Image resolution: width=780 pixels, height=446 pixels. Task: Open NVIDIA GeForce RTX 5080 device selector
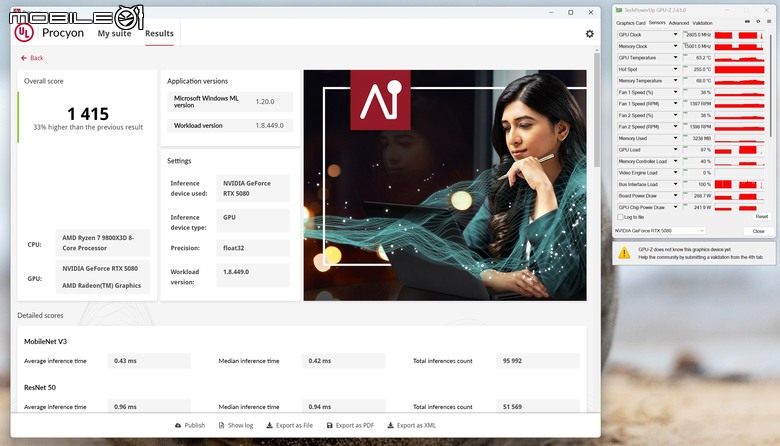point(660,231)
